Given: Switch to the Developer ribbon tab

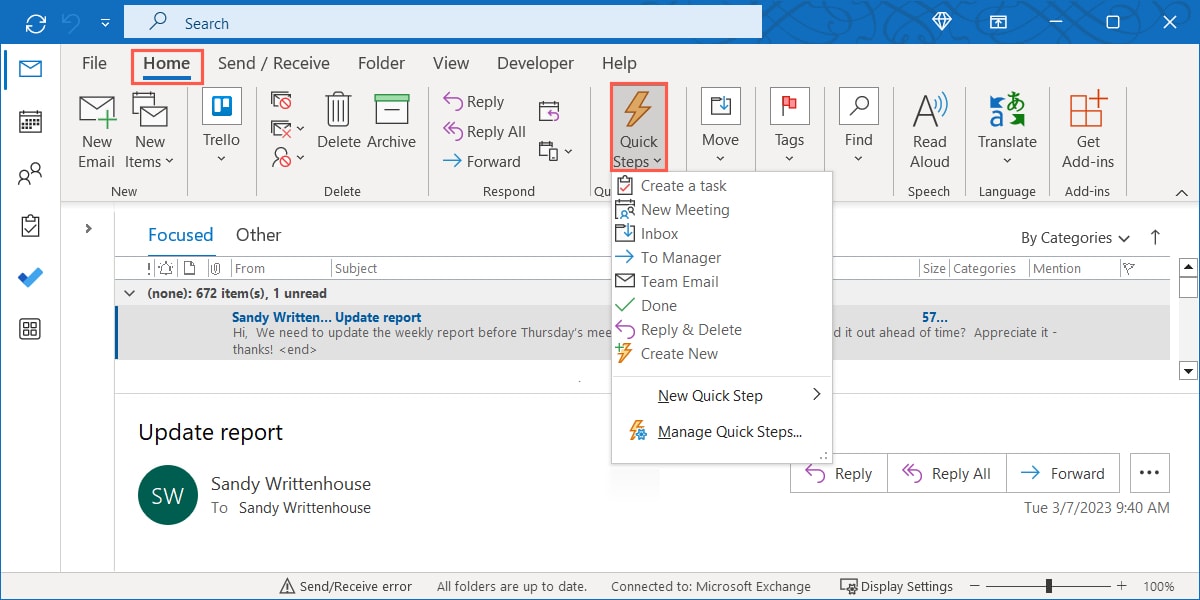Looking at the screenshot, I should (535, 62).
